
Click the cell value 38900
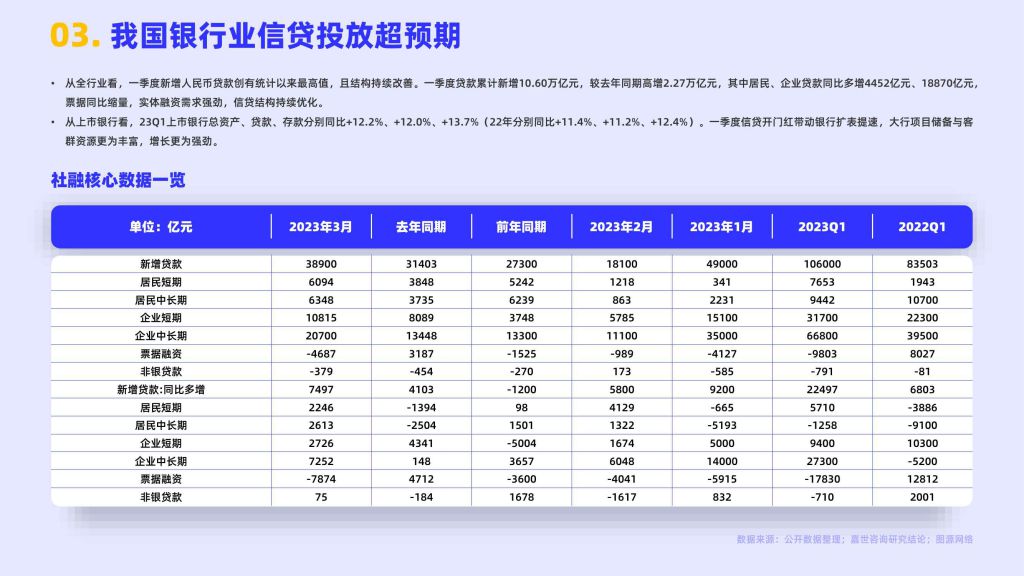(x=321, y=264)
